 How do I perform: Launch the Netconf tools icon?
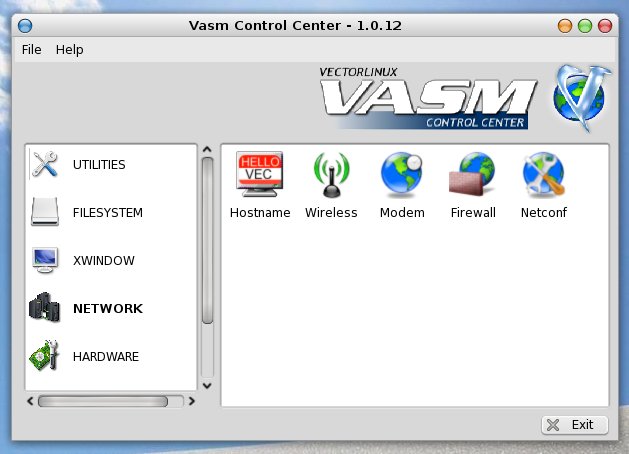[x=544, y=174]
